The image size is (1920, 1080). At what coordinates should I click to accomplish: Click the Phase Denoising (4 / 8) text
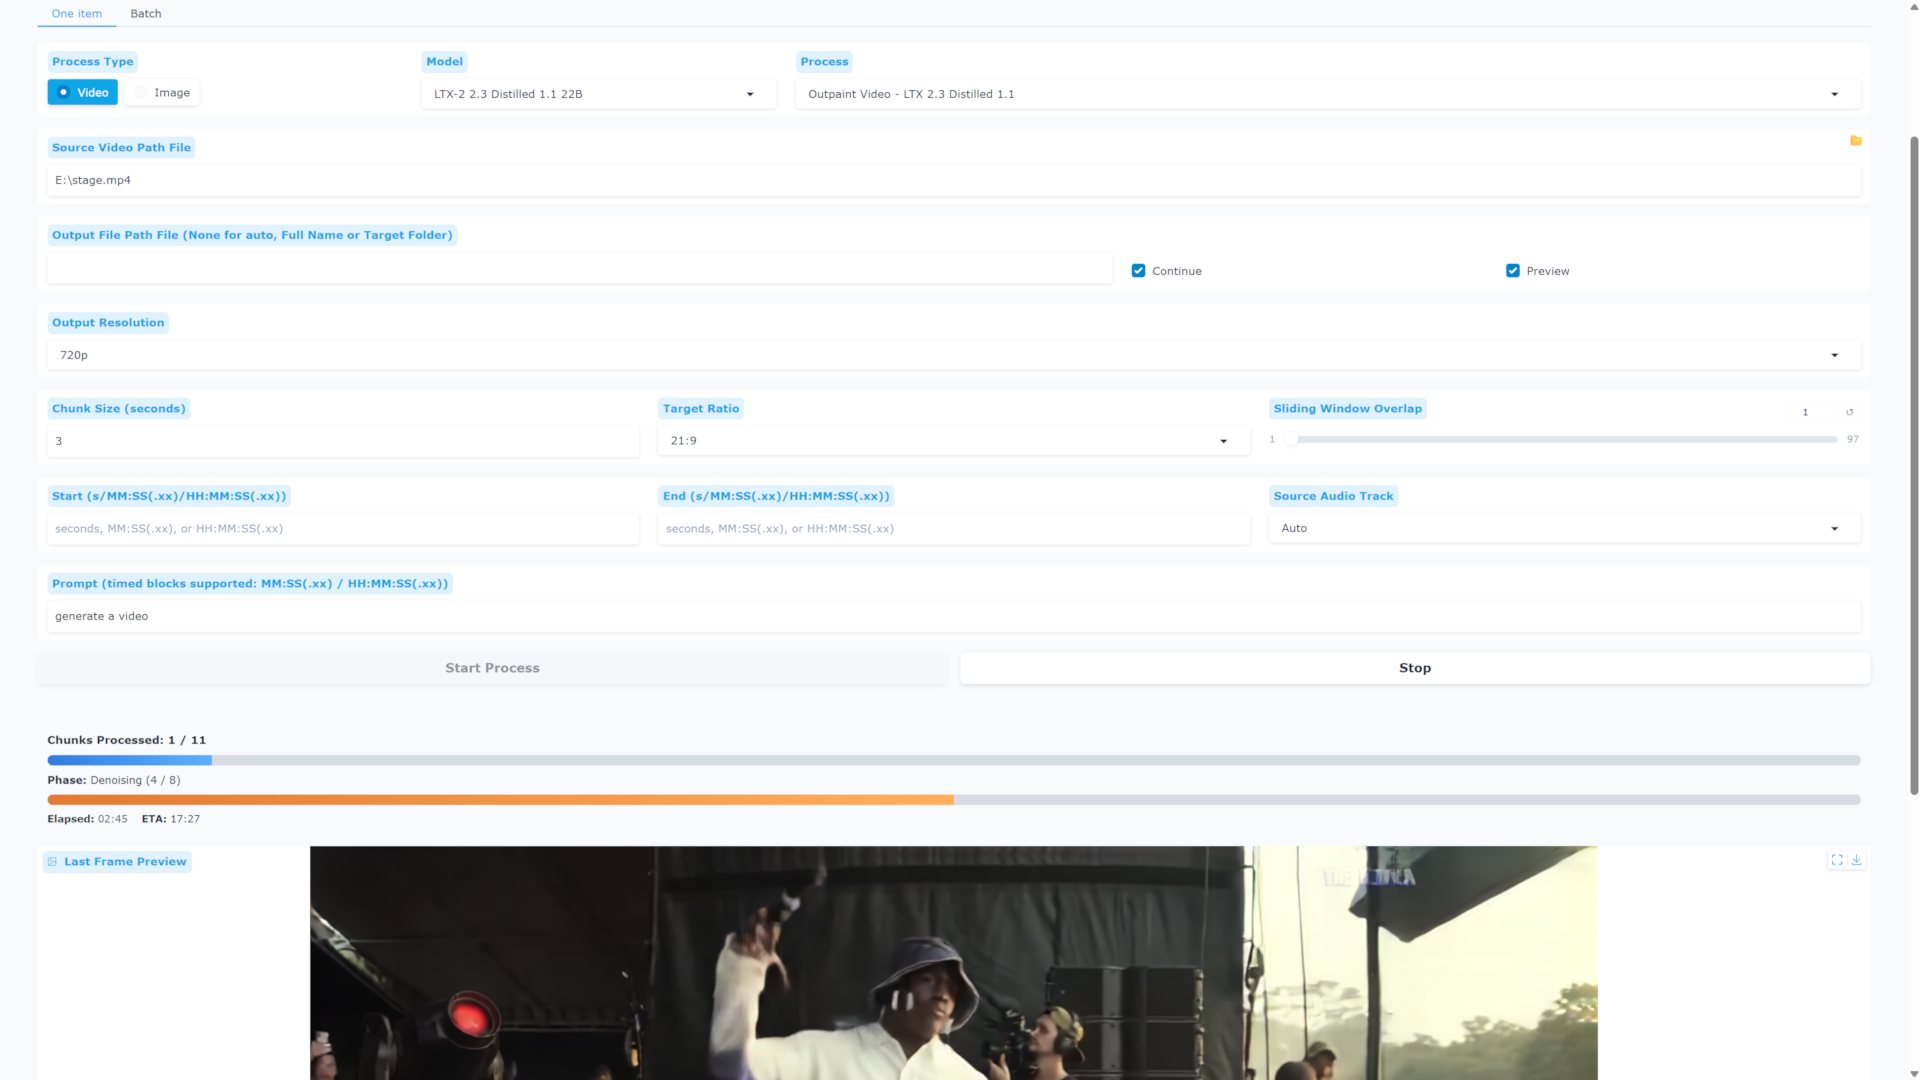114,780
